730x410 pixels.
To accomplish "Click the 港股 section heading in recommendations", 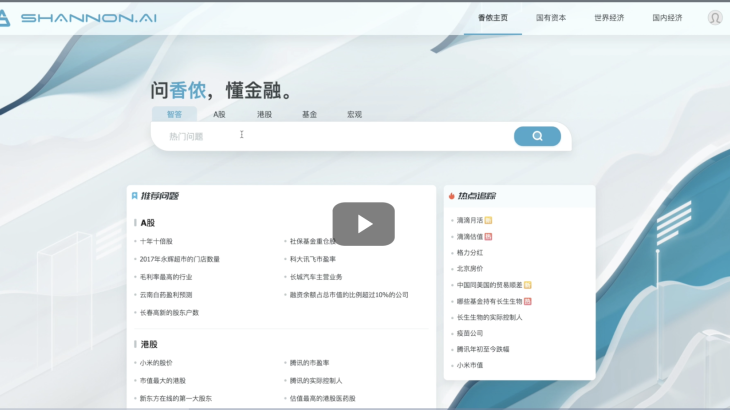I will point(149,344).
